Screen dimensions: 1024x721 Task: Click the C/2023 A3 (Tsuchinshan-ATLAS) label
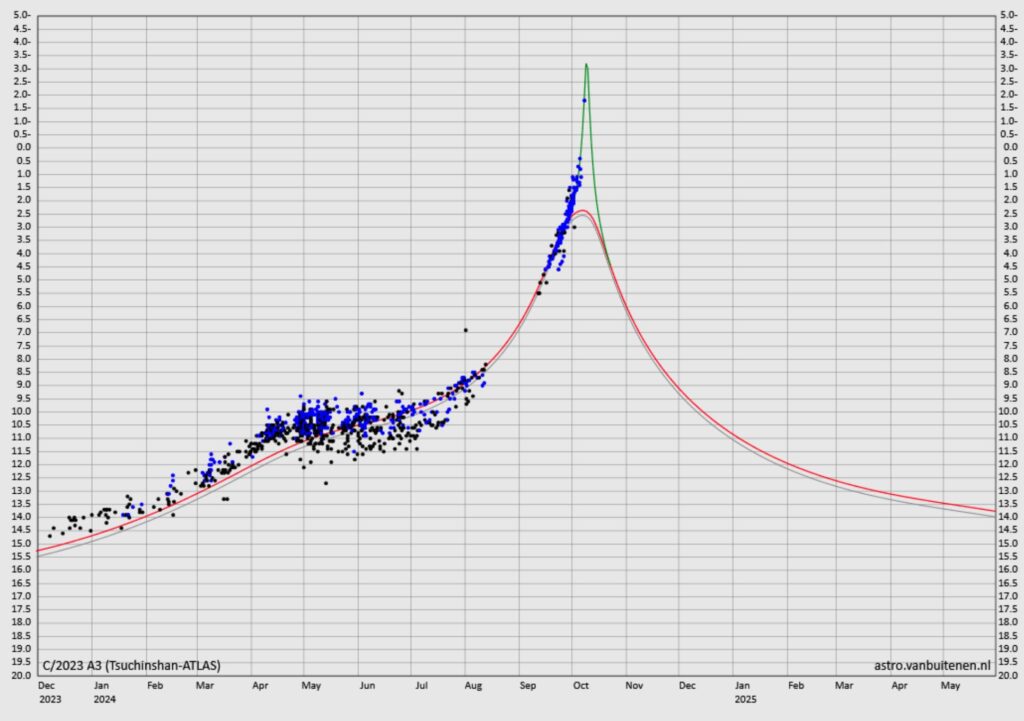pos(131,665)
